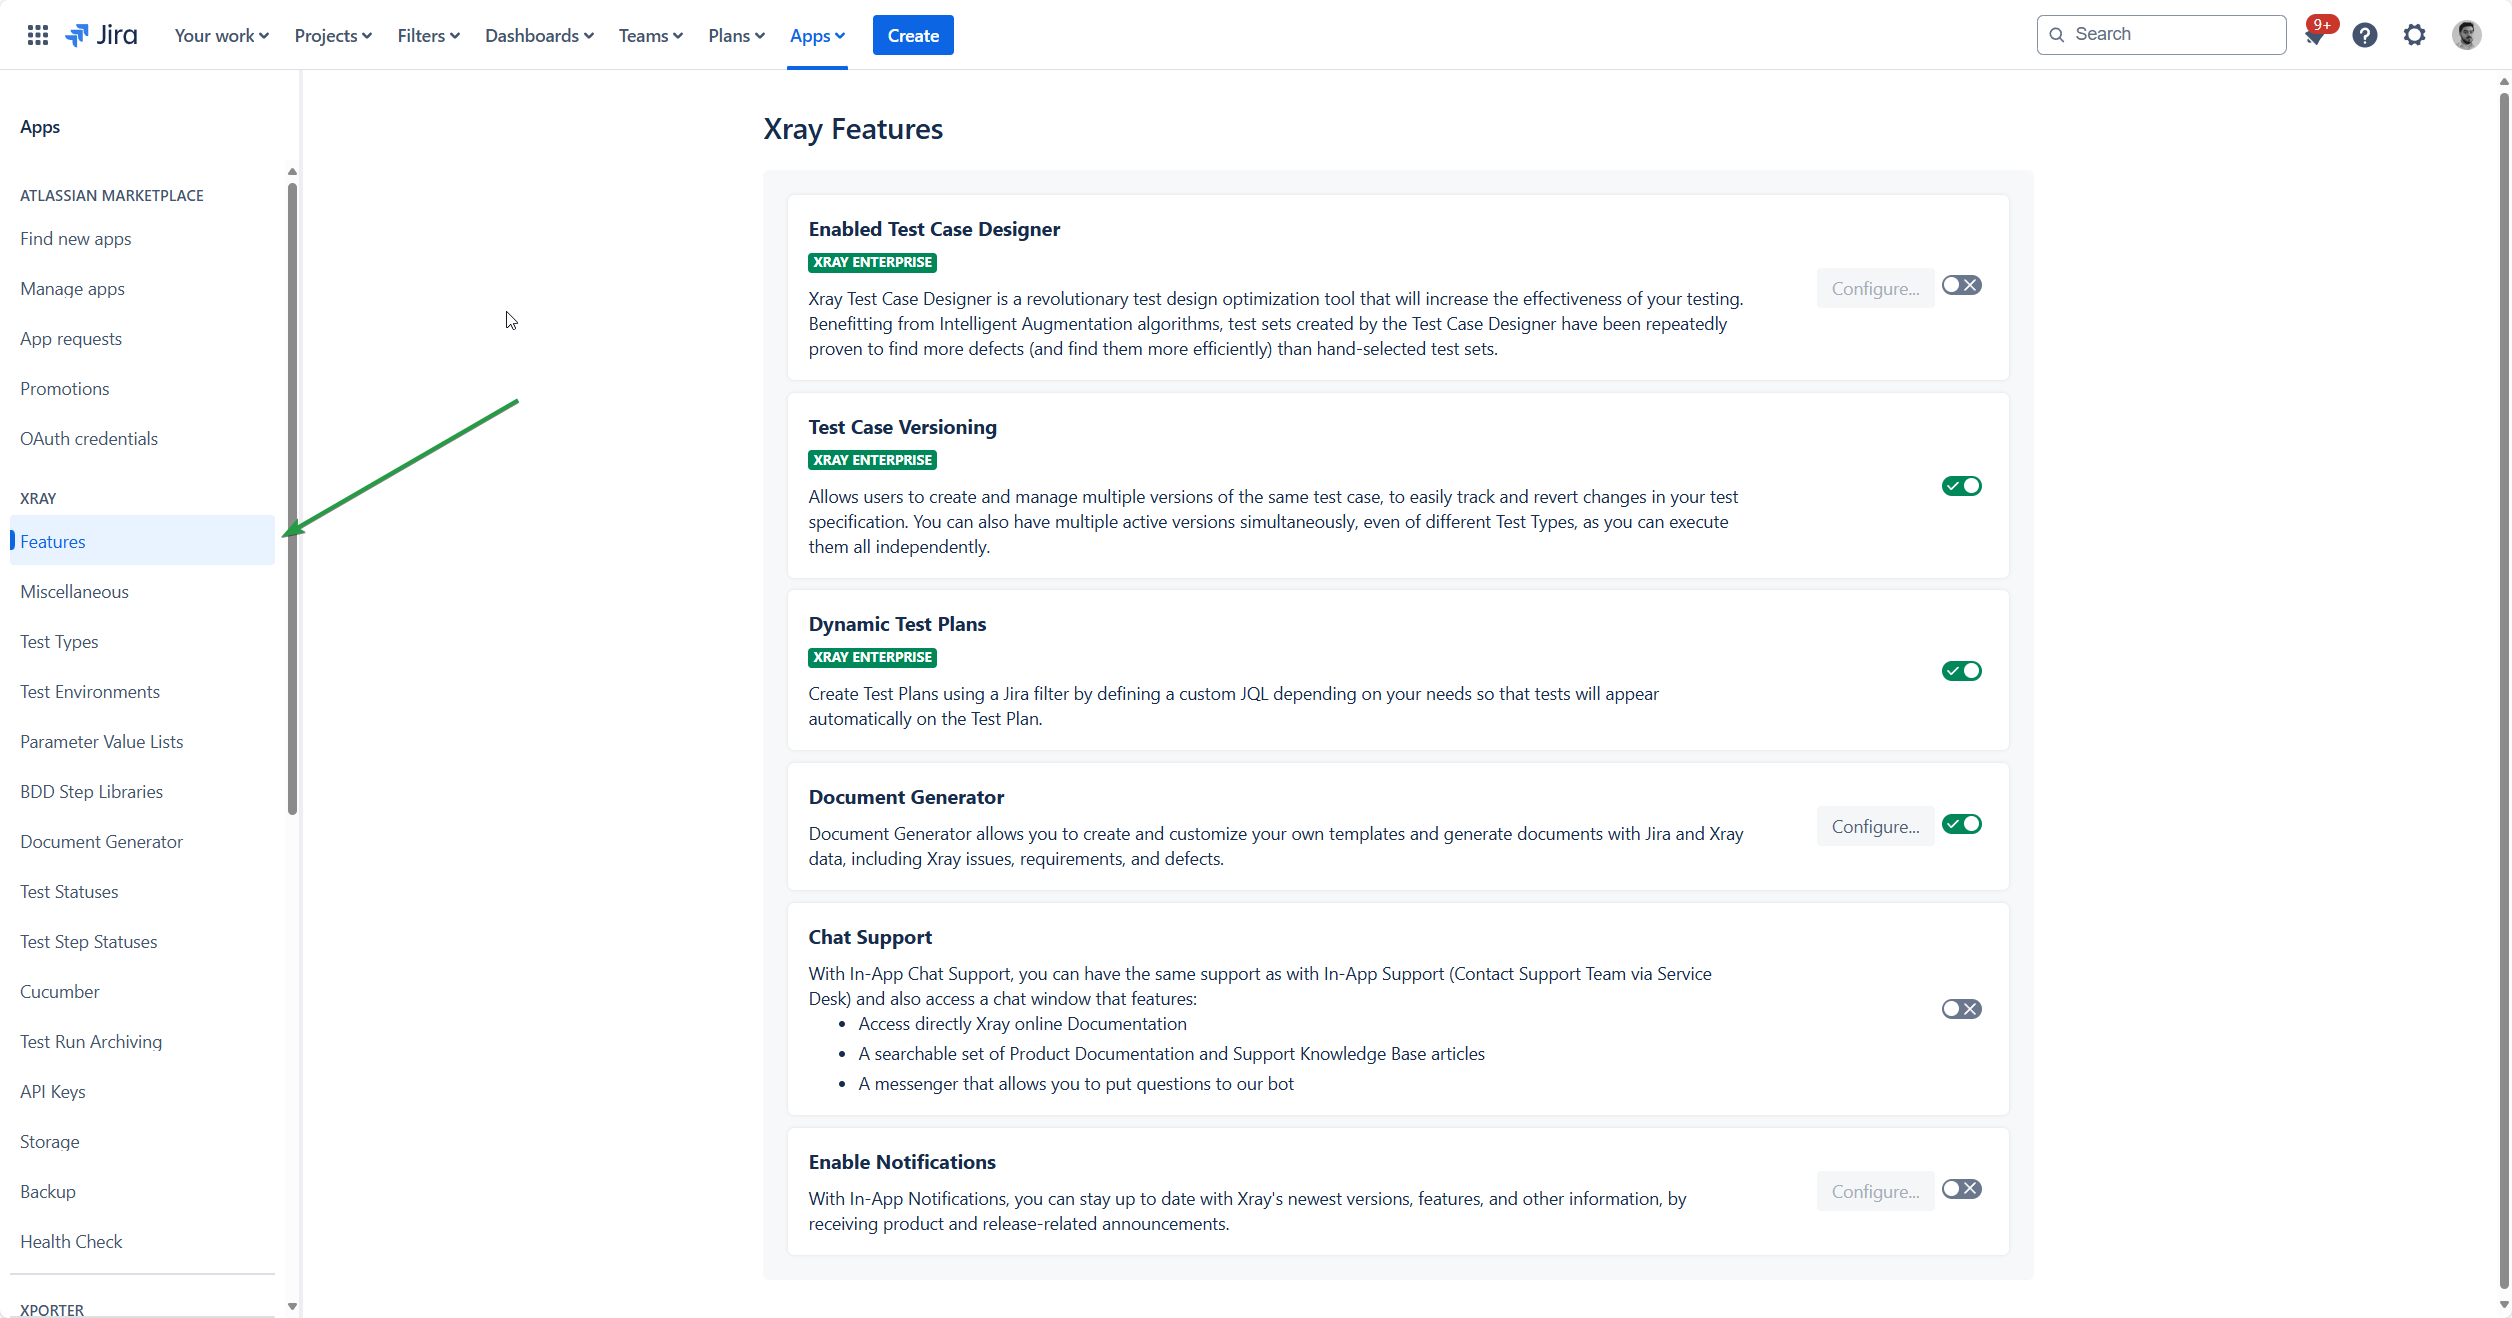Open the Apps dropdown menu
The width and height of the screenshot is (2512, 1318).
click(817, 36)
